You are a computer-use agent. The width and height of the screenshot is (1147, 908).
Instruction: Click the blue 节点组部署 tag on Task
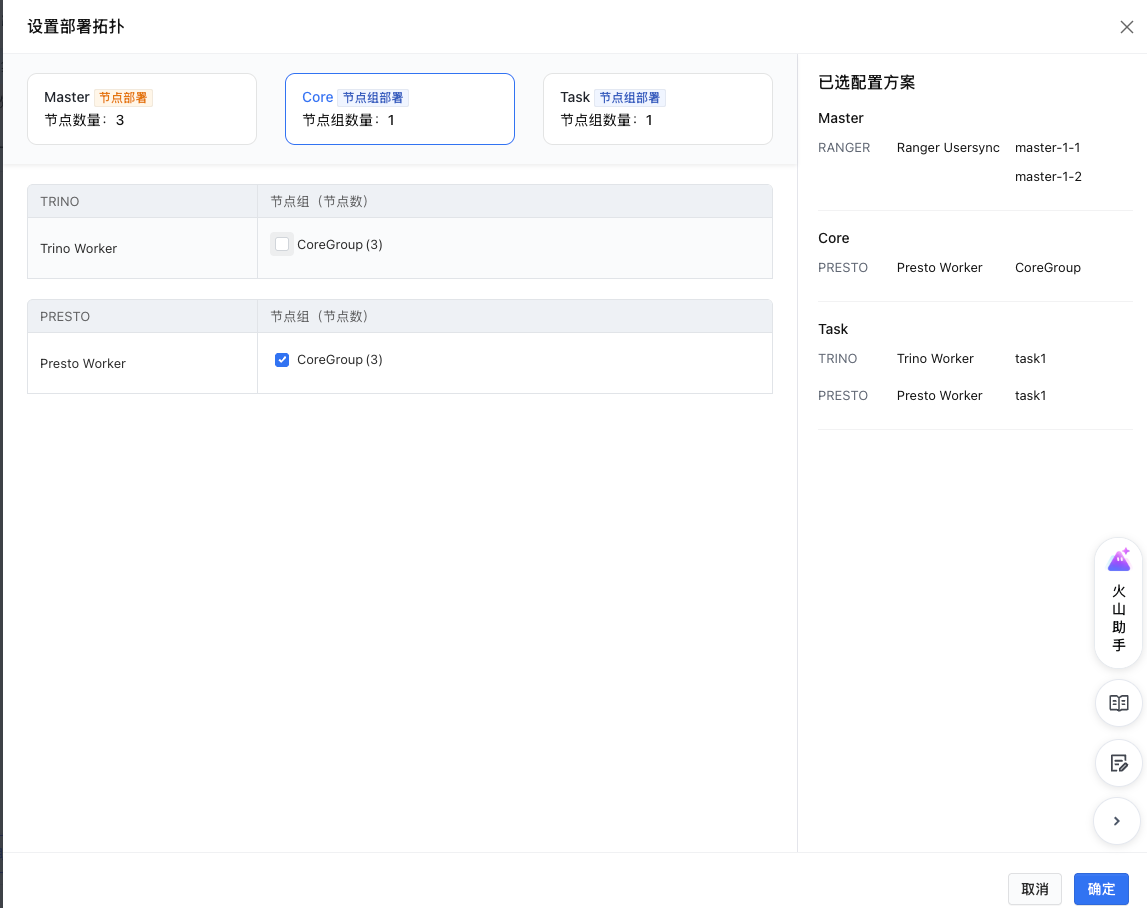tap(630, 97)
